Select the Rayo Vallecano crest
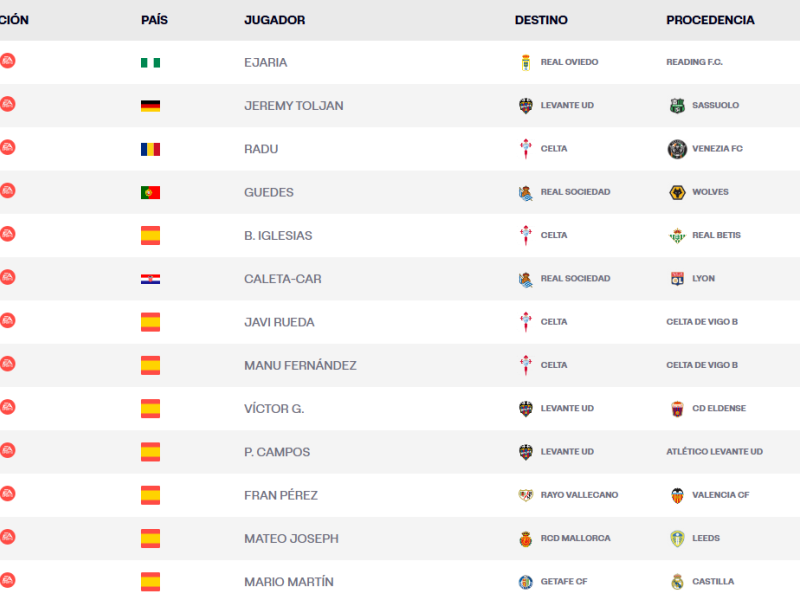The height and width of the screenshot is (600, 800). coord(526,495)
